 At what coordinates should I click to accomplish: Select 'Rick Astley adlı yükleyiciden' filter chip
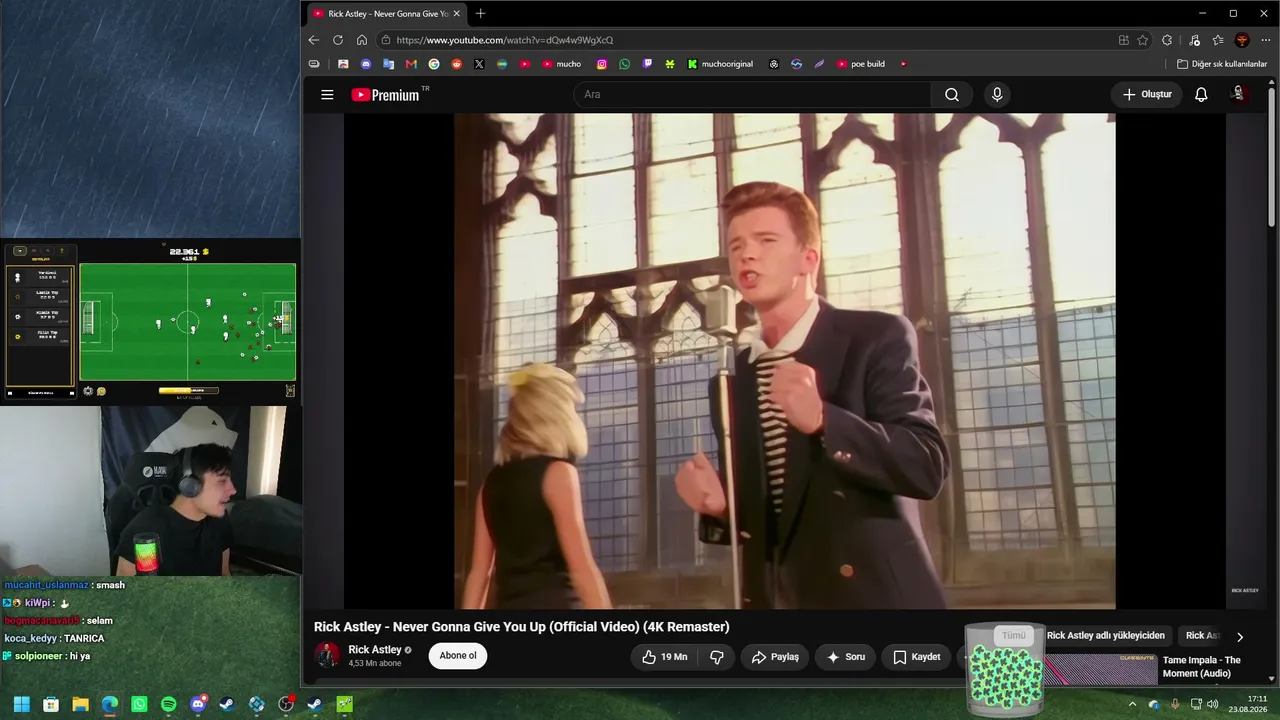pyautogui.click(x=1106, y=636)
